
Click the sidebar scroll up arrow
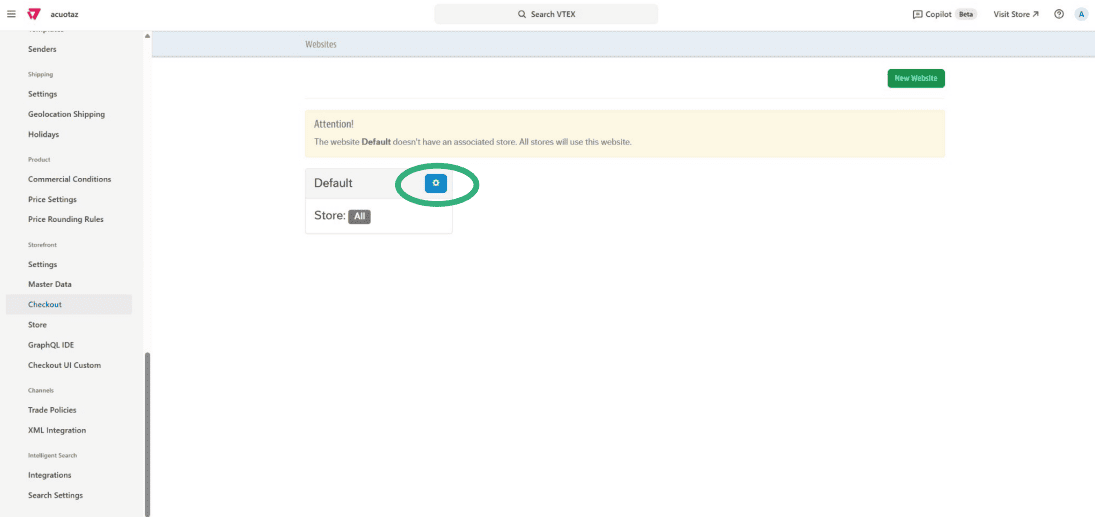click(148, 36)
